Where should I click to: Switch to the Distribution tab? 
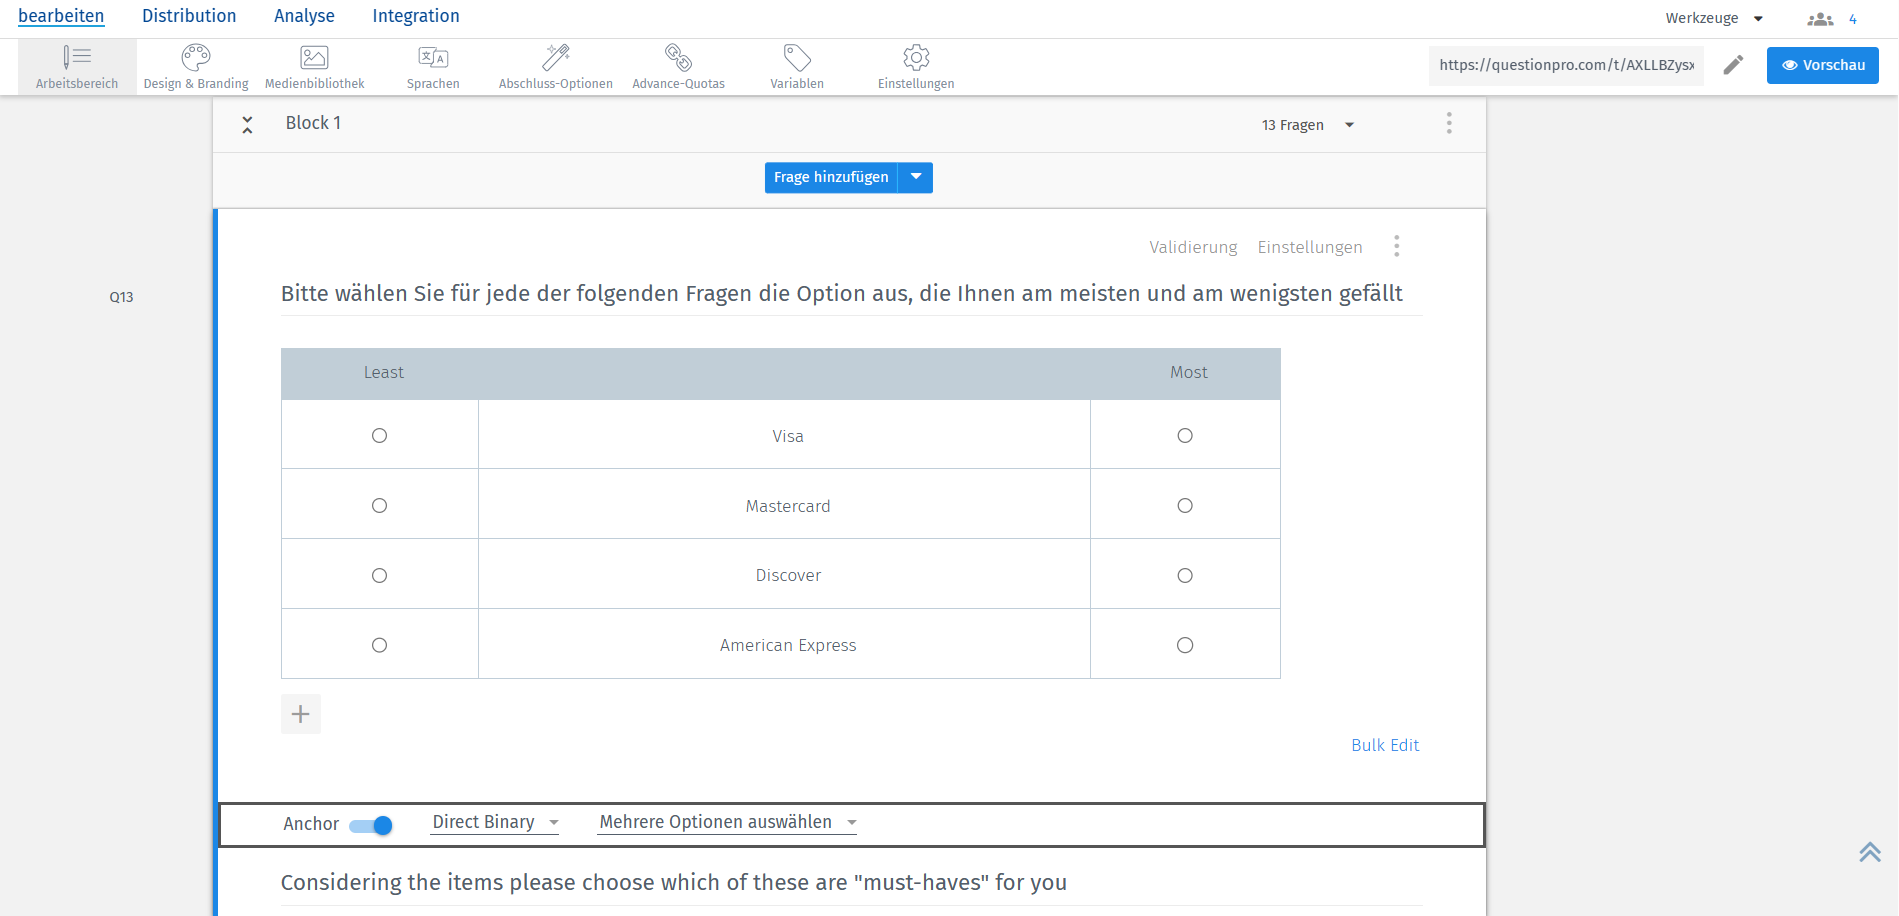click(x=189, y=16)
